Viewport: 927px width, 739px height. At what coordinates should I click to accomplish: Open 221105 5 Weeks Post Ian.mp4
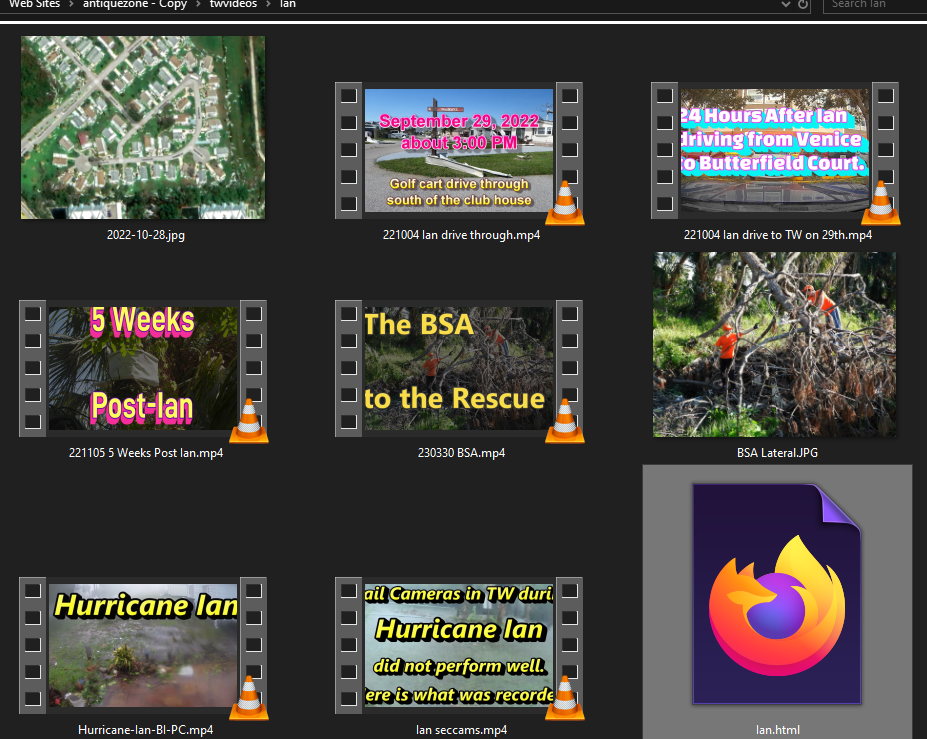point(143,368)
